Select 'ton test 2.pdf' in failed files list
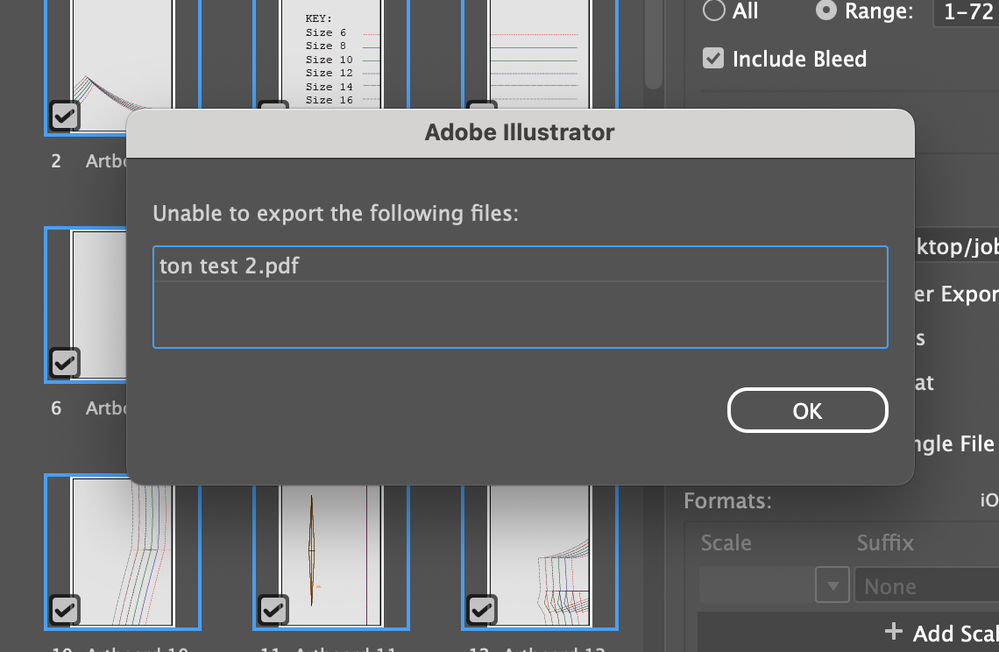The image size is (999, 652). coord(520,266)
